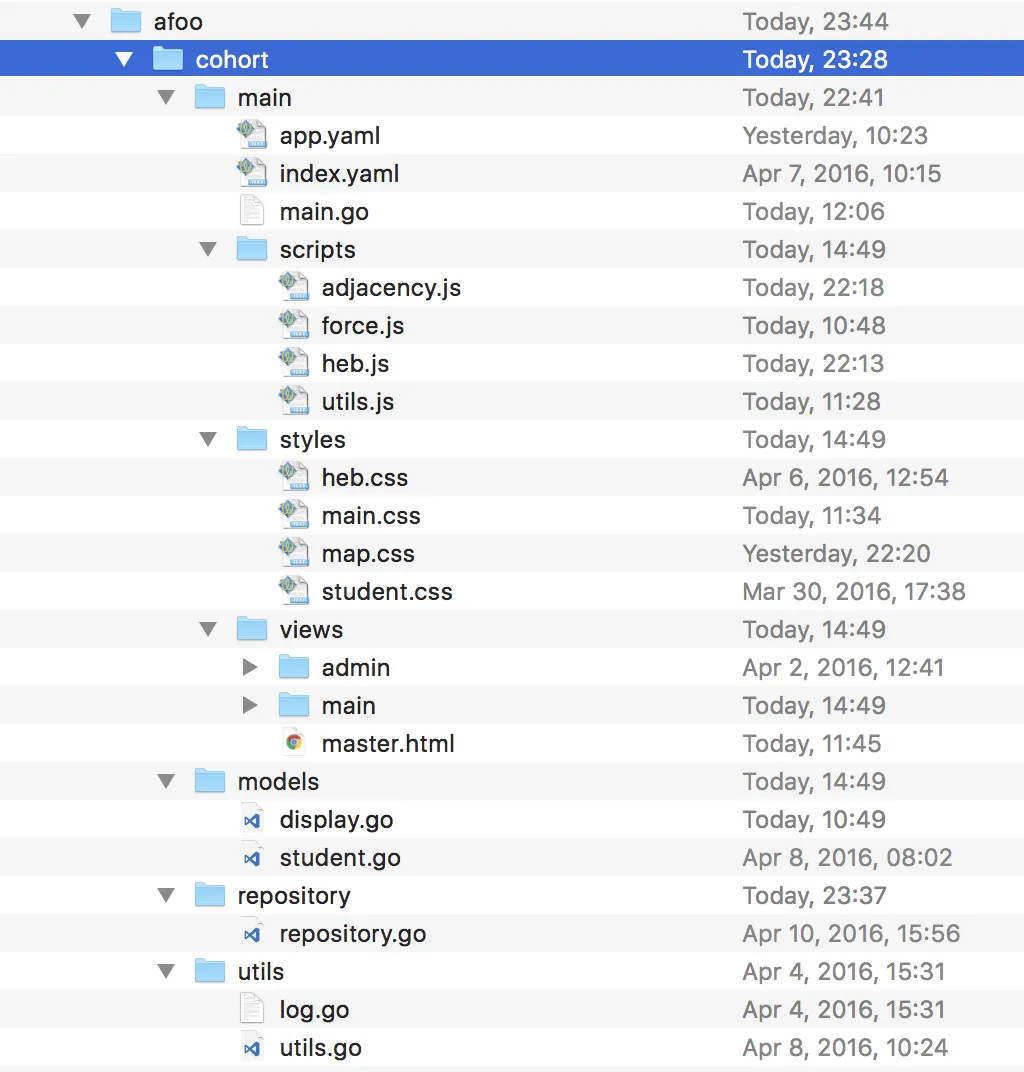The height and width of the screenshot is (1072, 1024).
Task: Click the student.css file icon
Action: [294, 591]
